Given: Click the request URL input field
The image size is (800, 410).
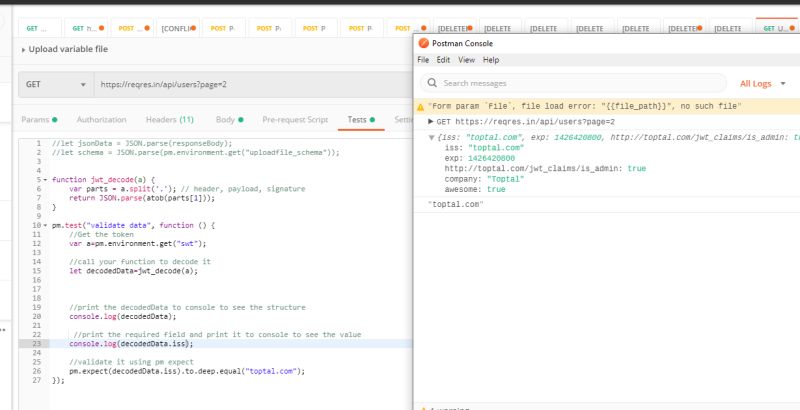Looking at the screenshot, I should click(x=253, y=85).
